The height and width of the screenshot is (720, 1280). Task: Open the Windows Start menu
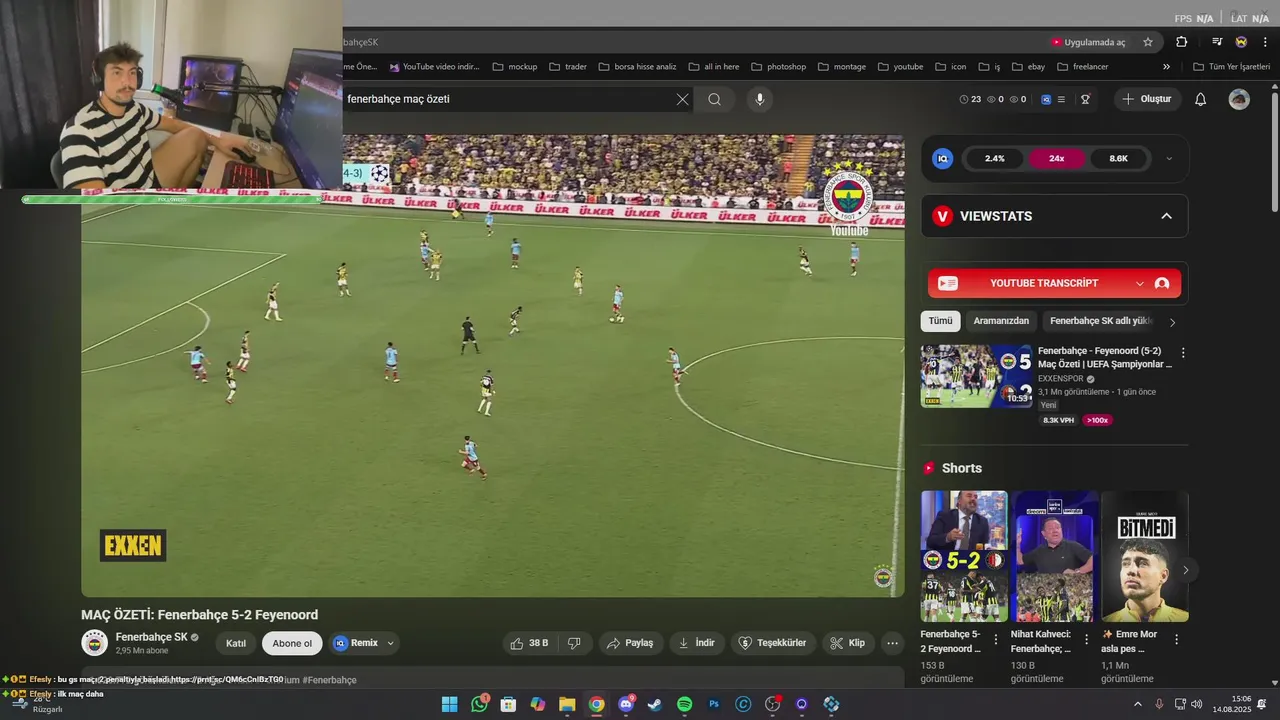[x=449, y=704]
